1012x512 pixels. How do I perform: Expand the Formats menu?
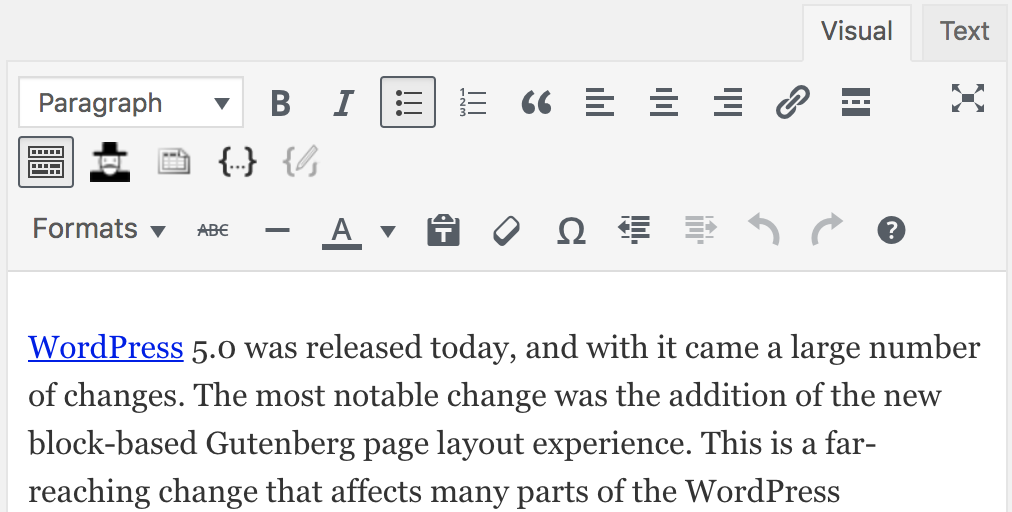pyautogui.click(x=99, y=230)
